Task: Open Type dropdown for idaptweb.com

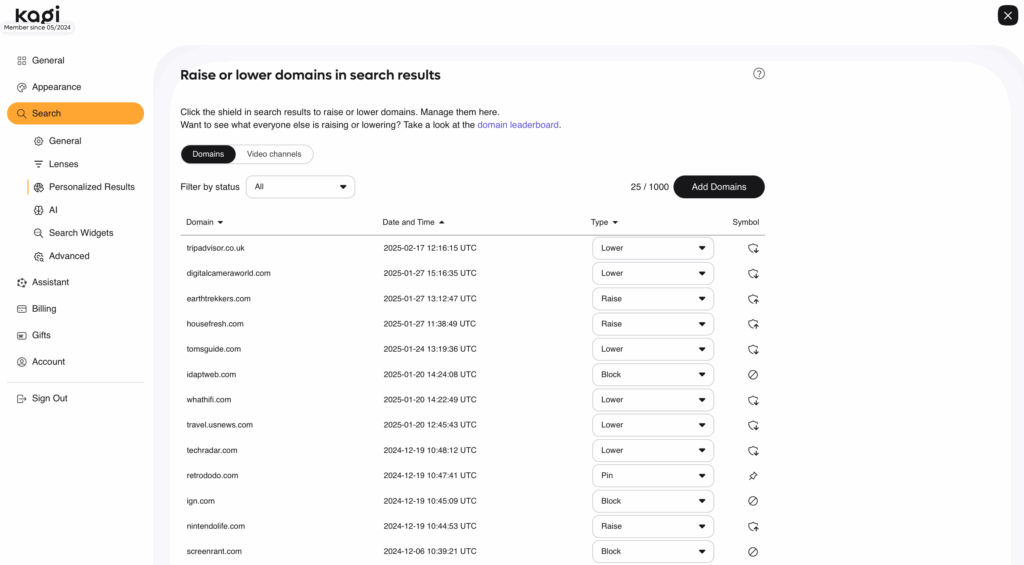Action: click(652, 375)
